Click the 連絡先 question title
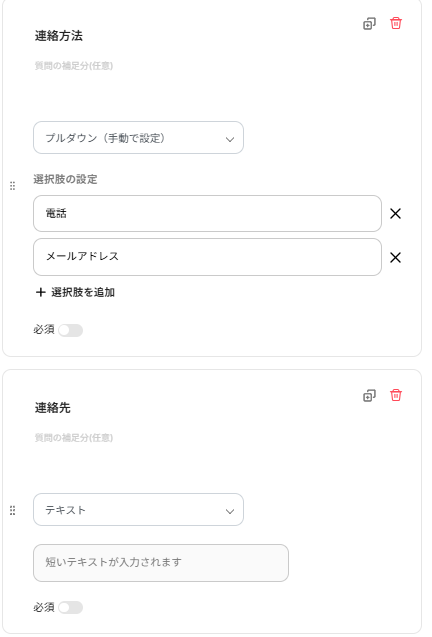This screenshot has height=637, width=432. point(52,408)
